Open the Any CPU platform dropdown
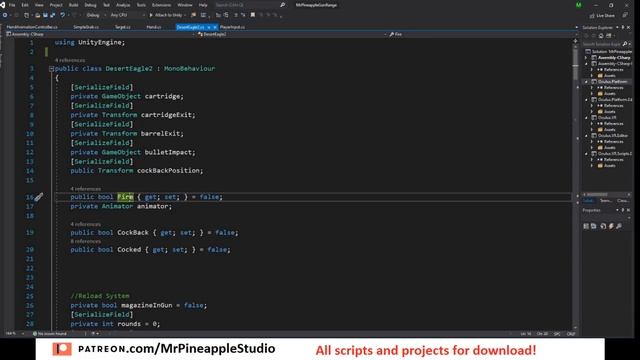This screenshot has height=360, width=640. coord(127,15)
